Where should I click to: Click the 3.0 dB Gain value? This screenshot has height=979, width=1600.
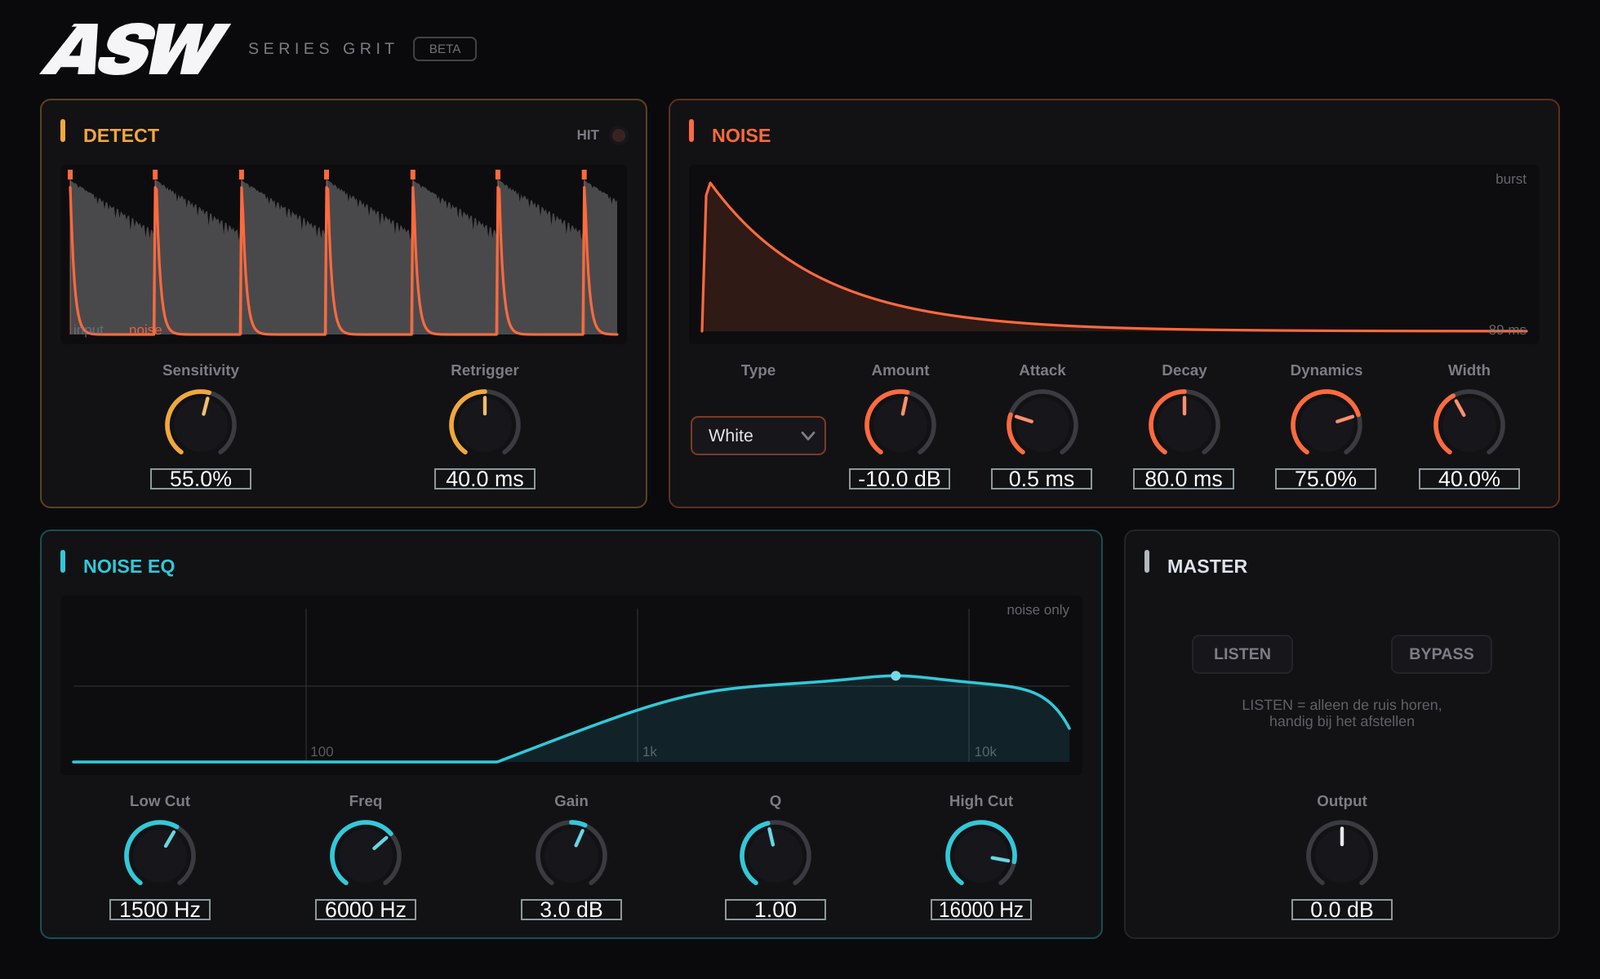click(571, 910)
